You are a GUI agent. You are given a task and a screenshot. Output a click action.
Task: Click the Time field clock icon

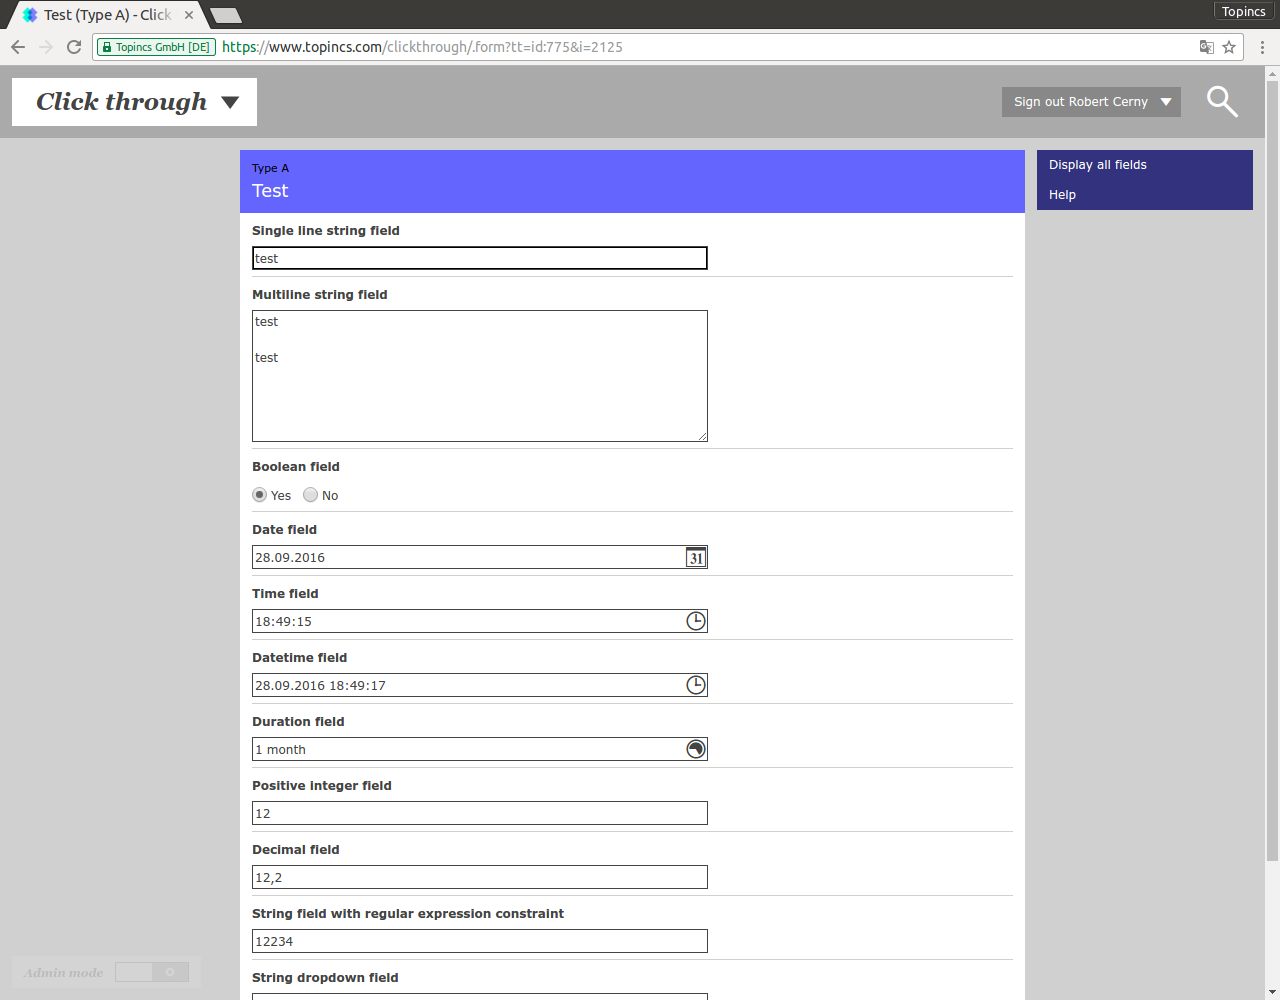point(696,621)
